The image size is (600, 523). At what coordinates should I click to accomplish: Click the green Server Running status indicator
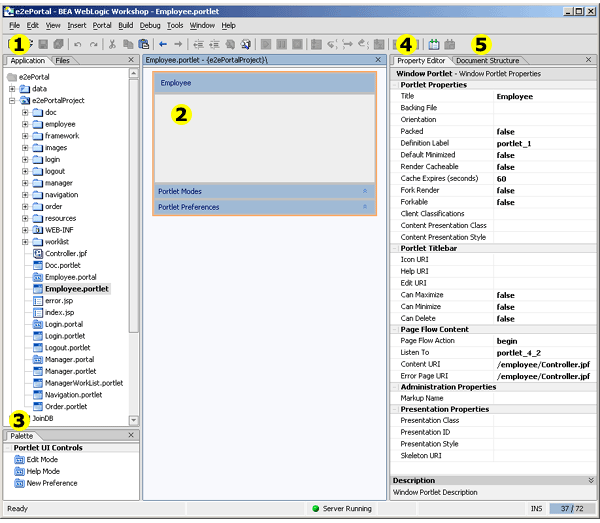[316, 508]
